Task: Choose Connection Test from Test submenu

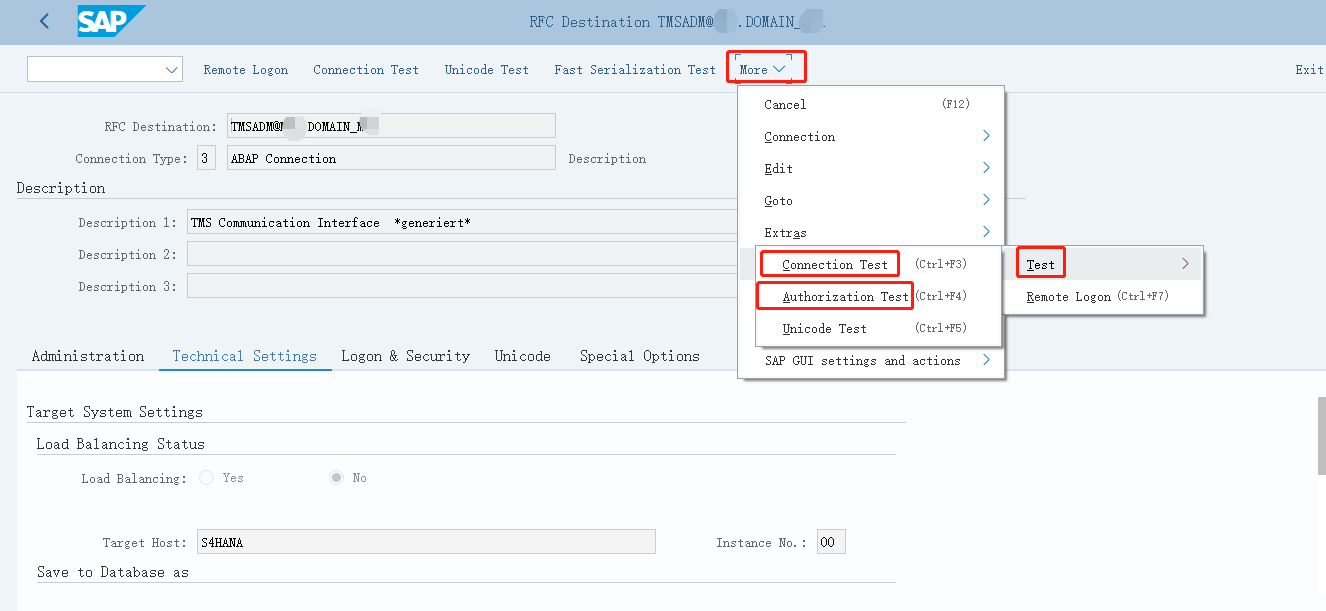Action: pyautogui.click(x=835, y=265)
